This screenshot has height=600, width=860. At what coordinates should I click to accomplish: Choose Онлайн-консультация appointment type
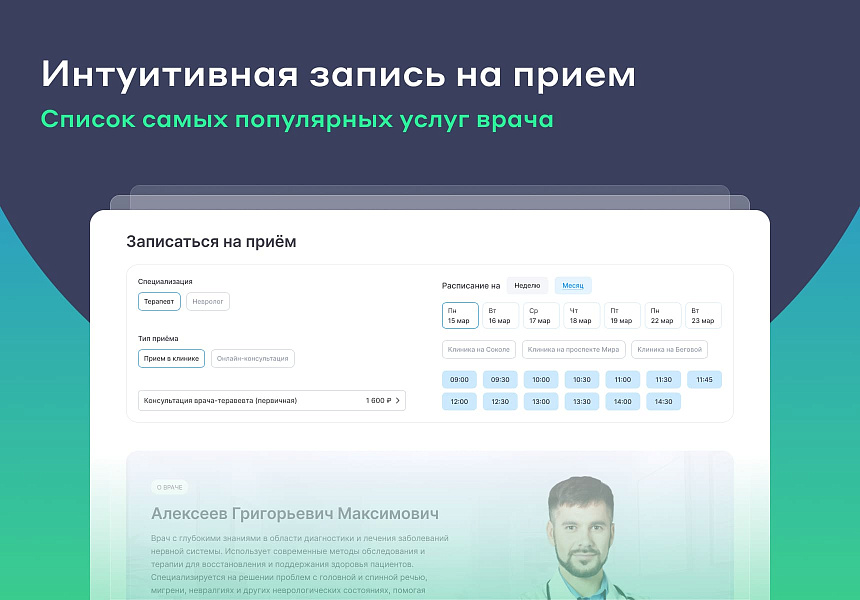tap(252, 359)
